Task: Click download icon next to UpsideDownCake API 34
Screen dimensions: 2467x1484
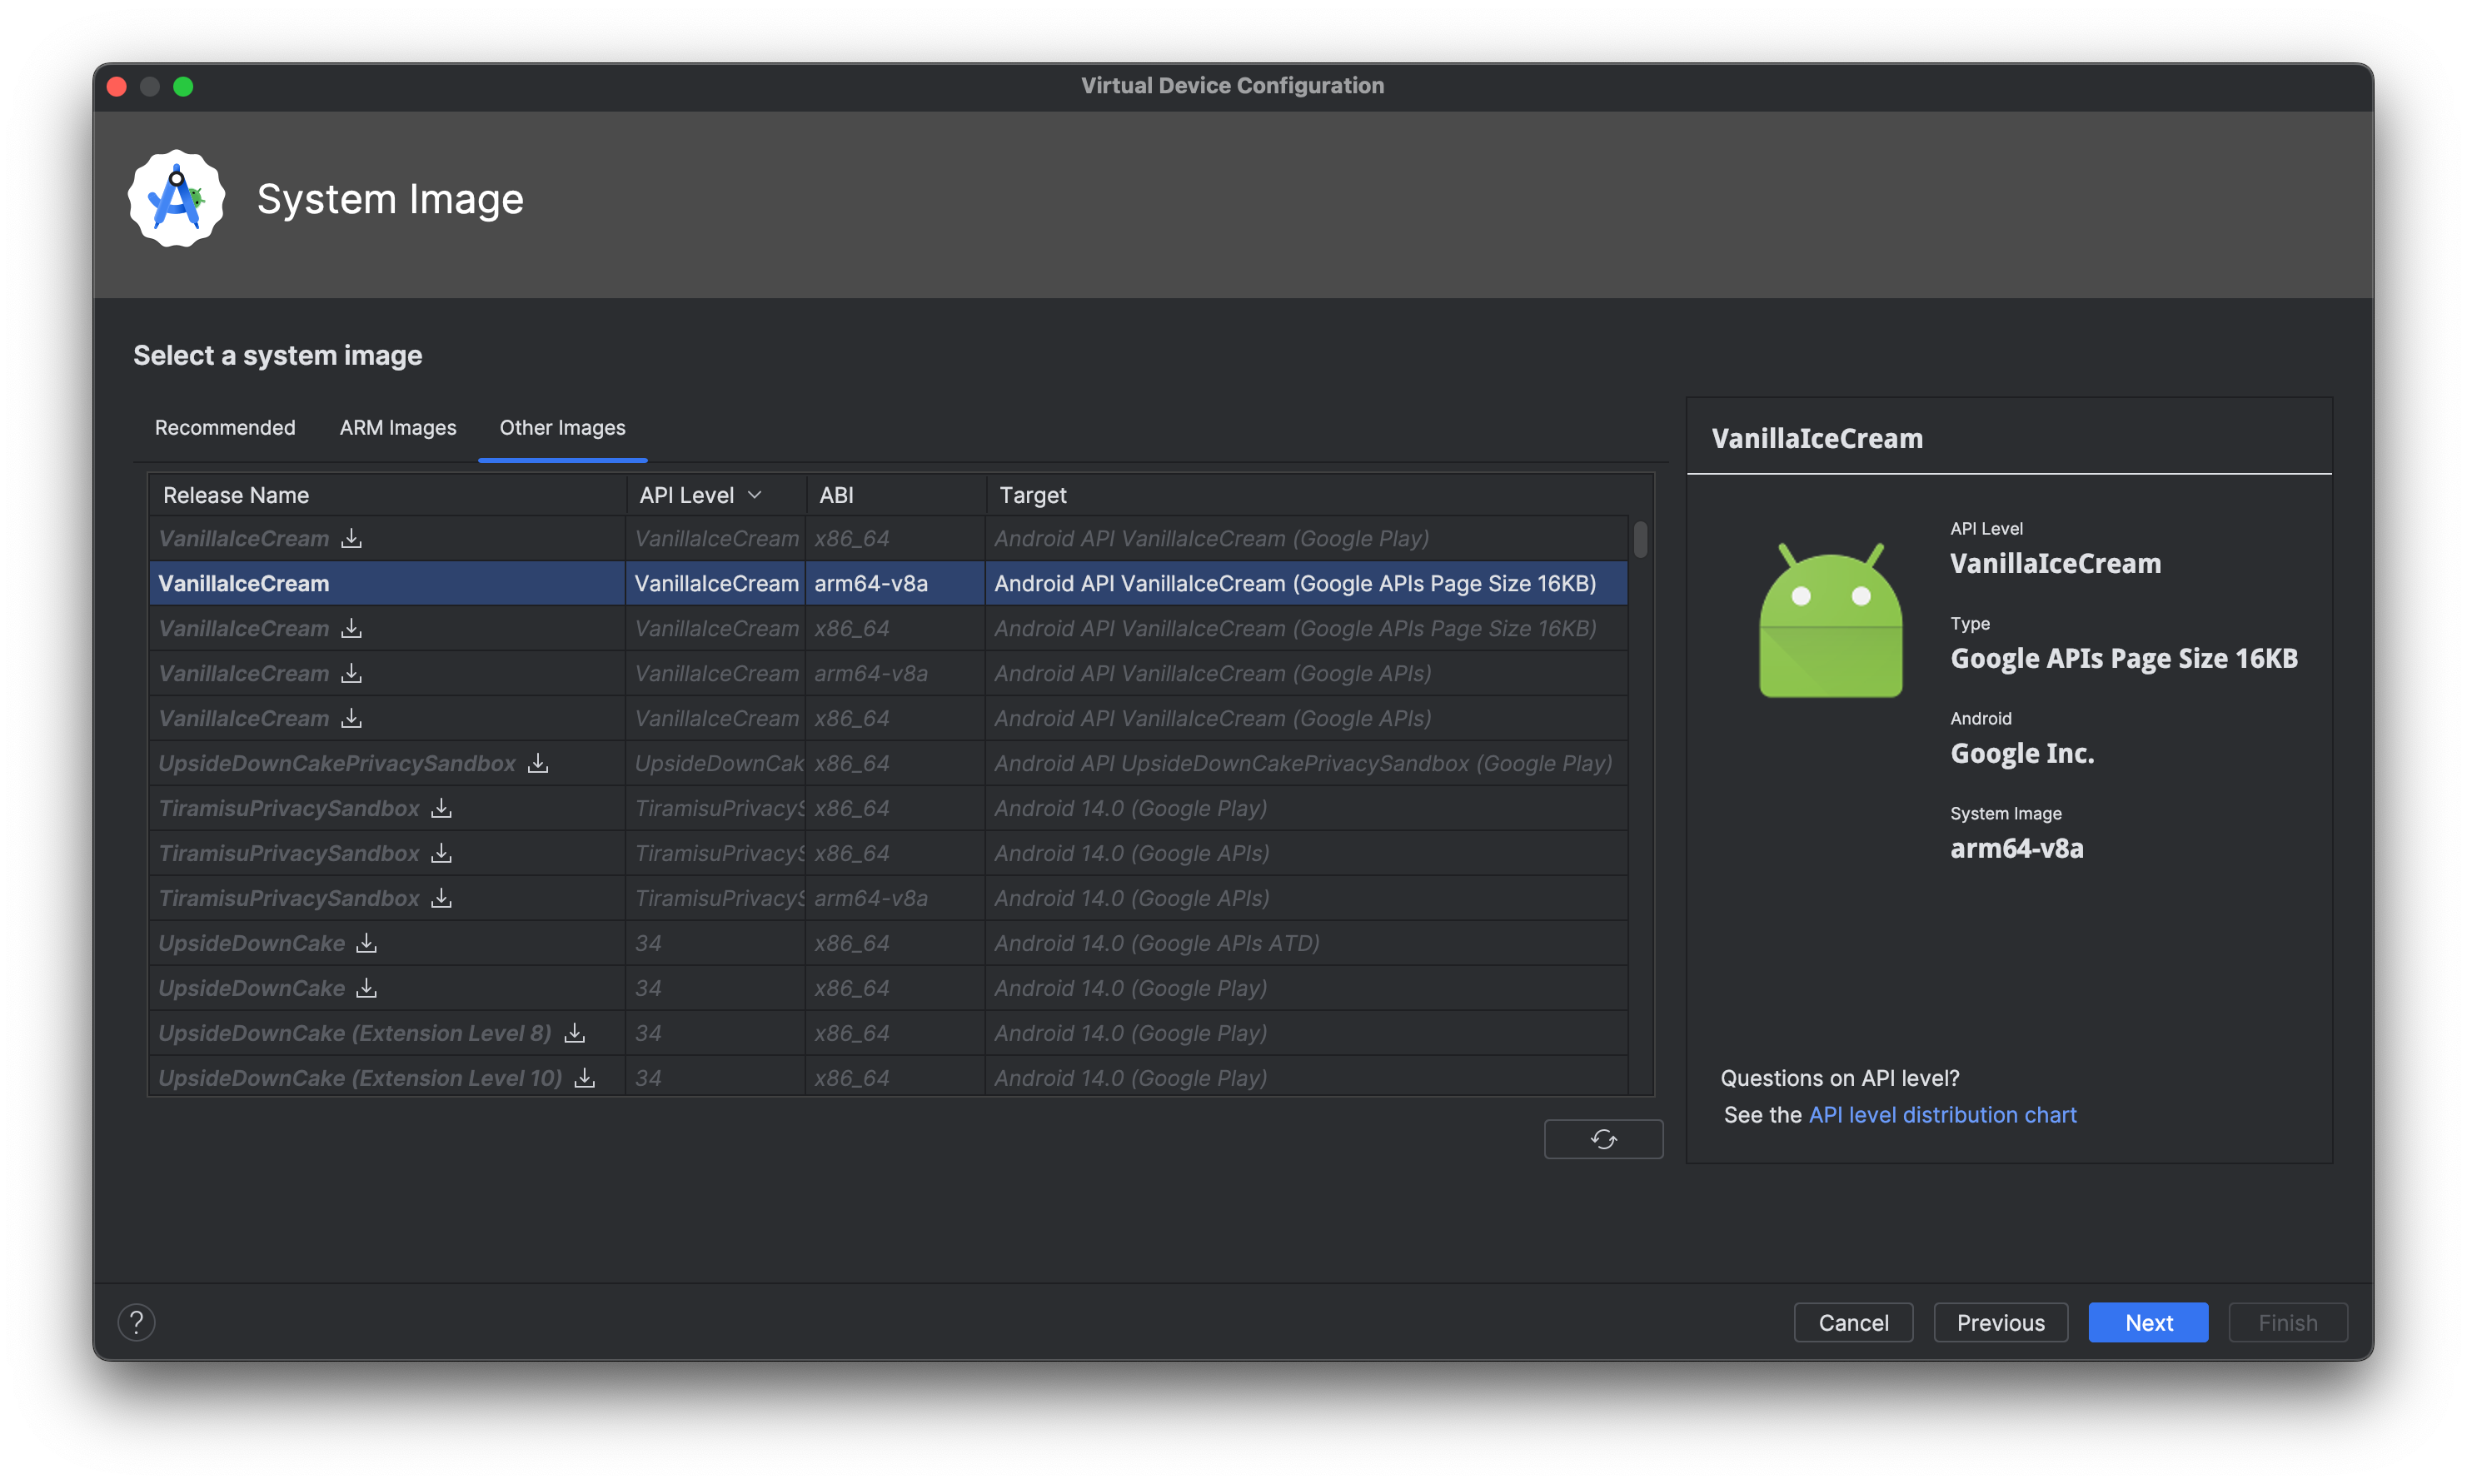Action: point(366,941)
